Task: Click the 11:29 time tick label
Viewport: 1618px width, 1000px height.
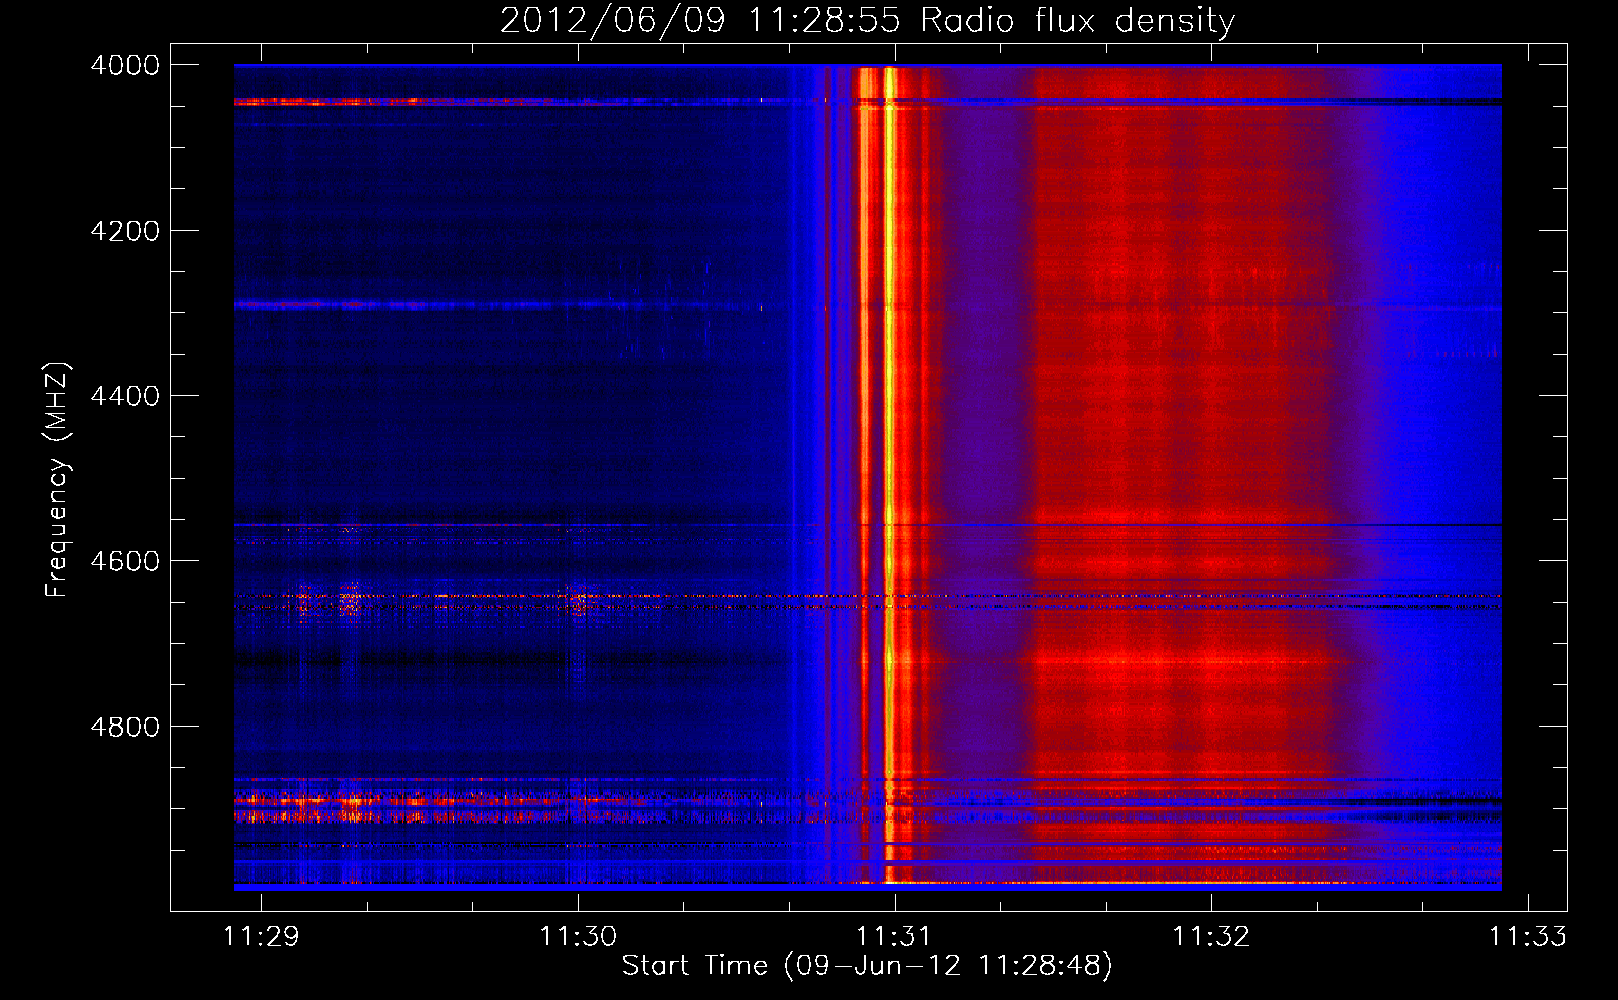Action: pos(262,937)
